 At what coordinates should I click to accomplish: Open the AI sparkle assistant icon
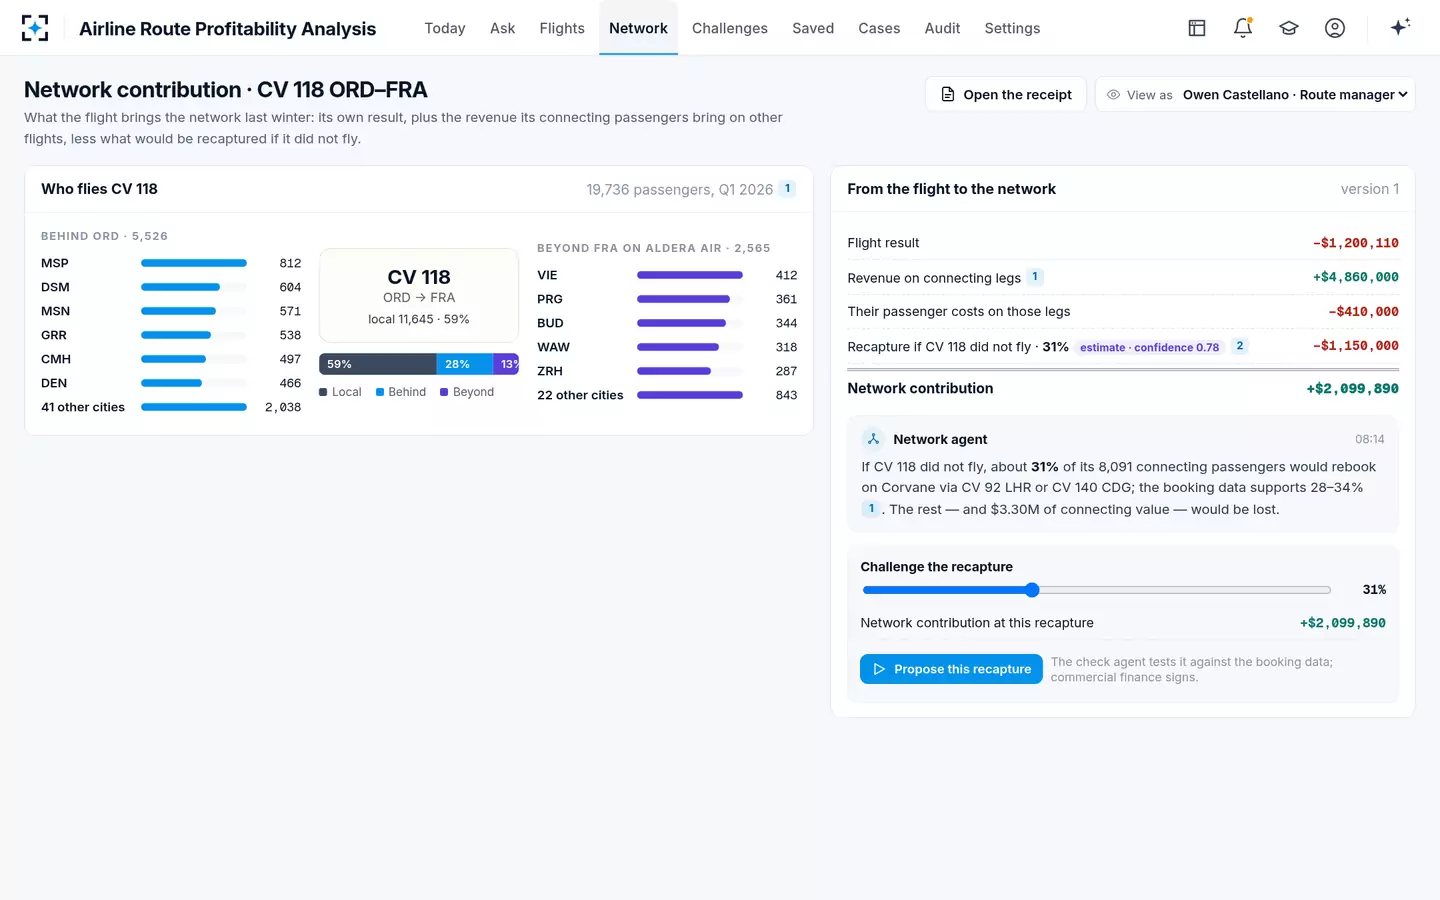pyautogui.click(x=1400, y=27)
